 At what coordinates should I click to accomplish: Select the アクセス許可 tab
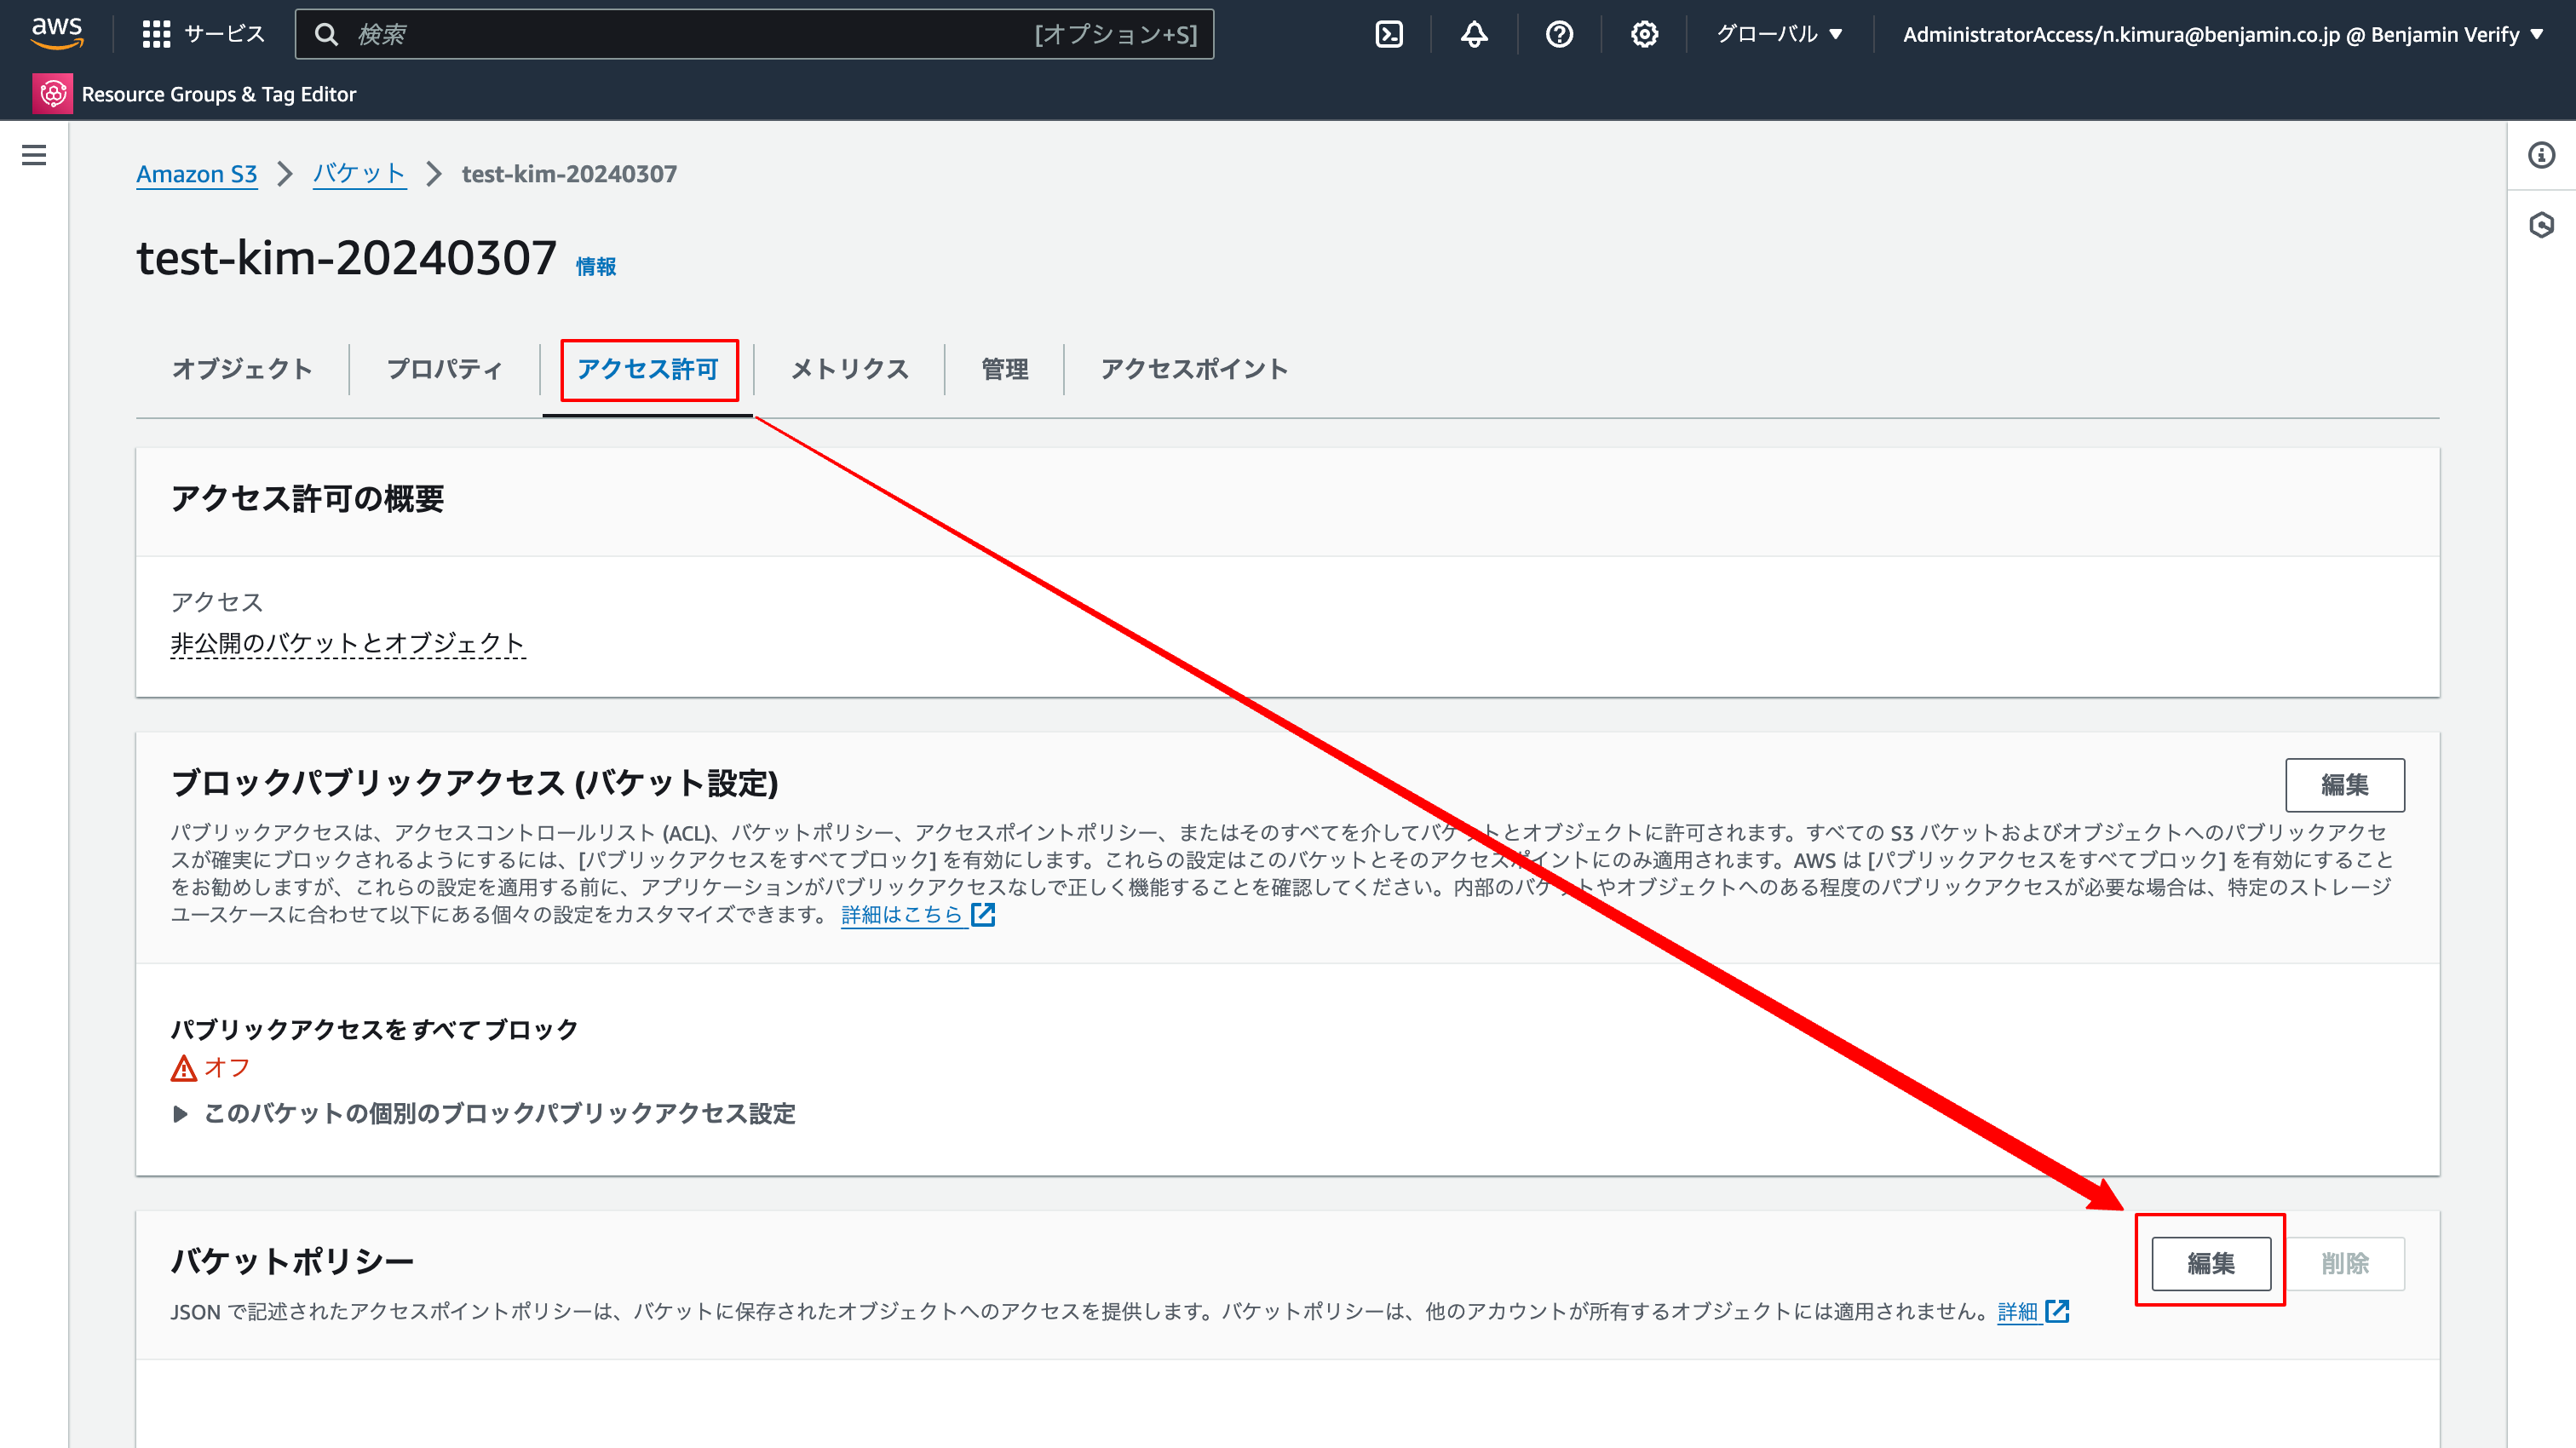[648, 369]
